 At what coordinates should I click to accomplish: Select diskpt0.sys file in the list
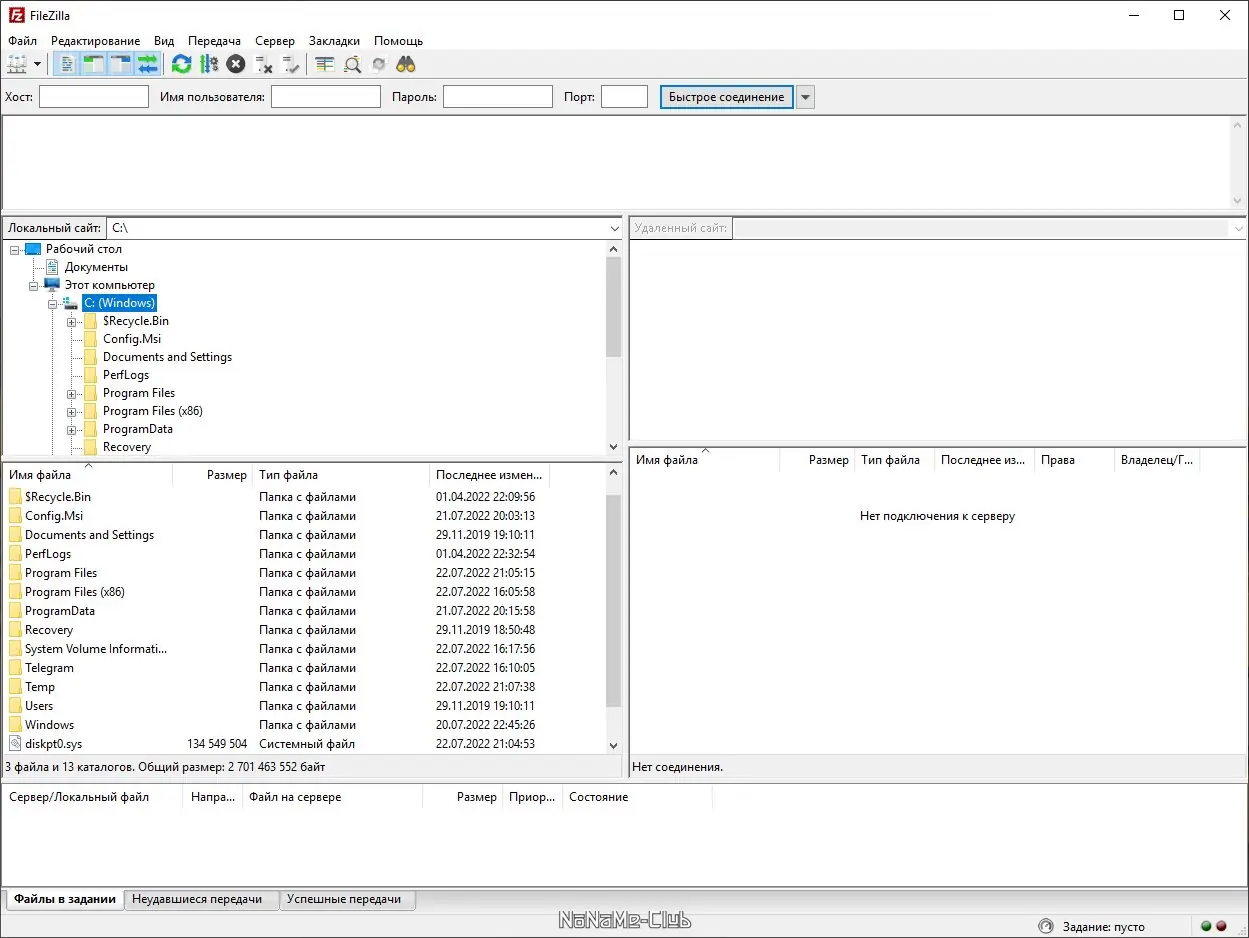pyautogui.click(x=56, y=744)
